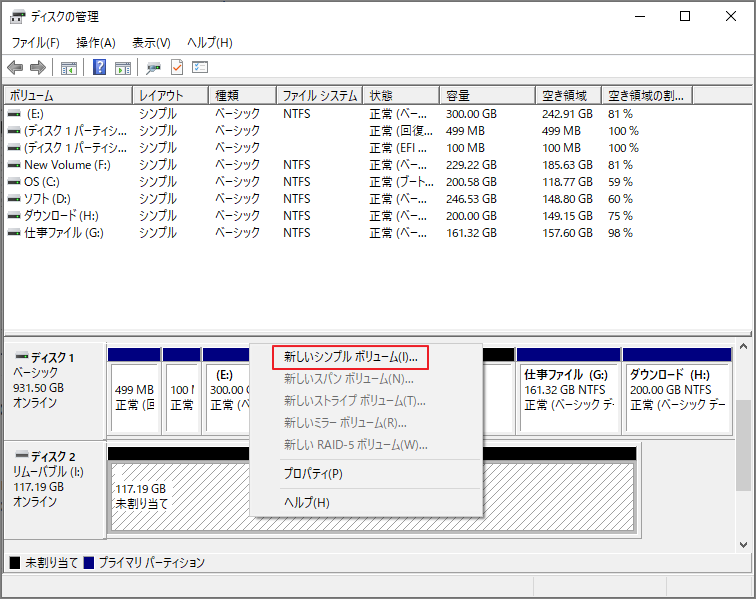Click the 正常 (ブート... status cell
Screen dimensions: 756x599
tap(402, 182)
